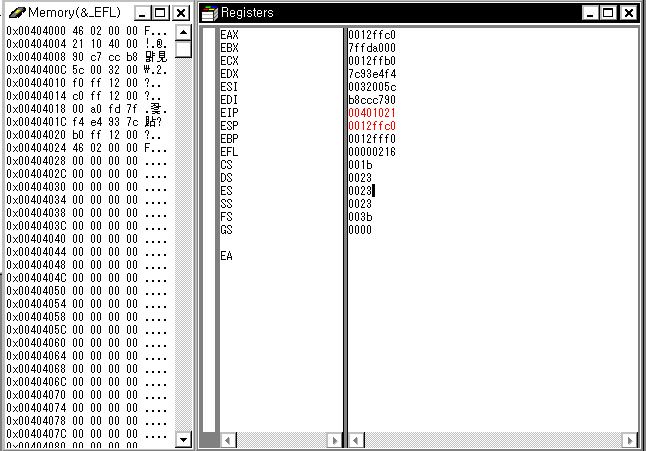This screenshot has width=646, height=451.
Task: Click right arrow of register values scrollbar
Action: (x=630, y=440)
